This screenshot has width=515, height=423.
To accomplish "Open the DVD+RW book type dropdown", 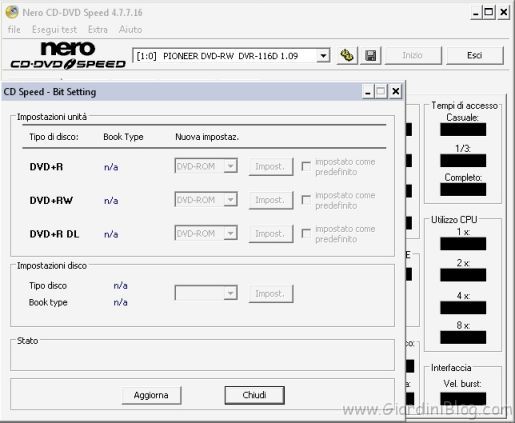I will click(231, 199).
